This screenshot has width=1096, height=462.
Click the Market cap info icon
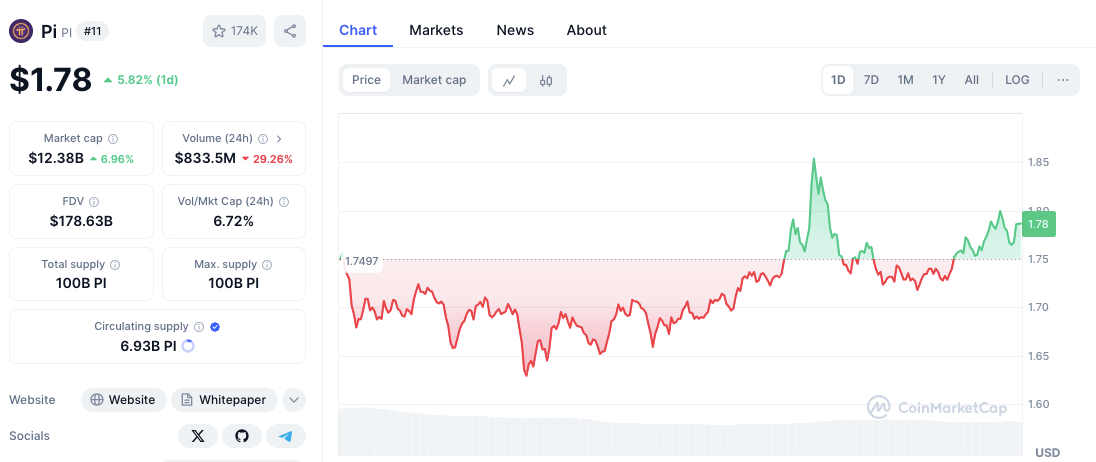[x=113, y=139]
